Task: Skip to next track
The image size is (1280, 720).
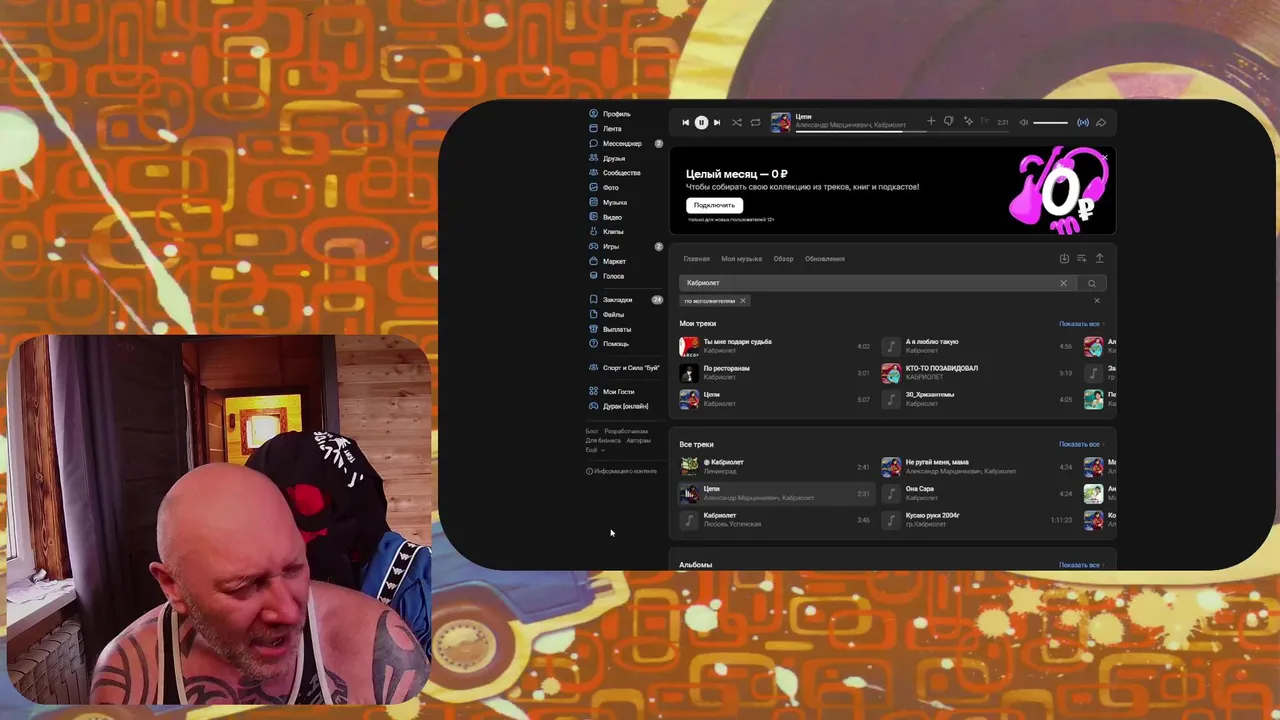Action: [717, 123]
